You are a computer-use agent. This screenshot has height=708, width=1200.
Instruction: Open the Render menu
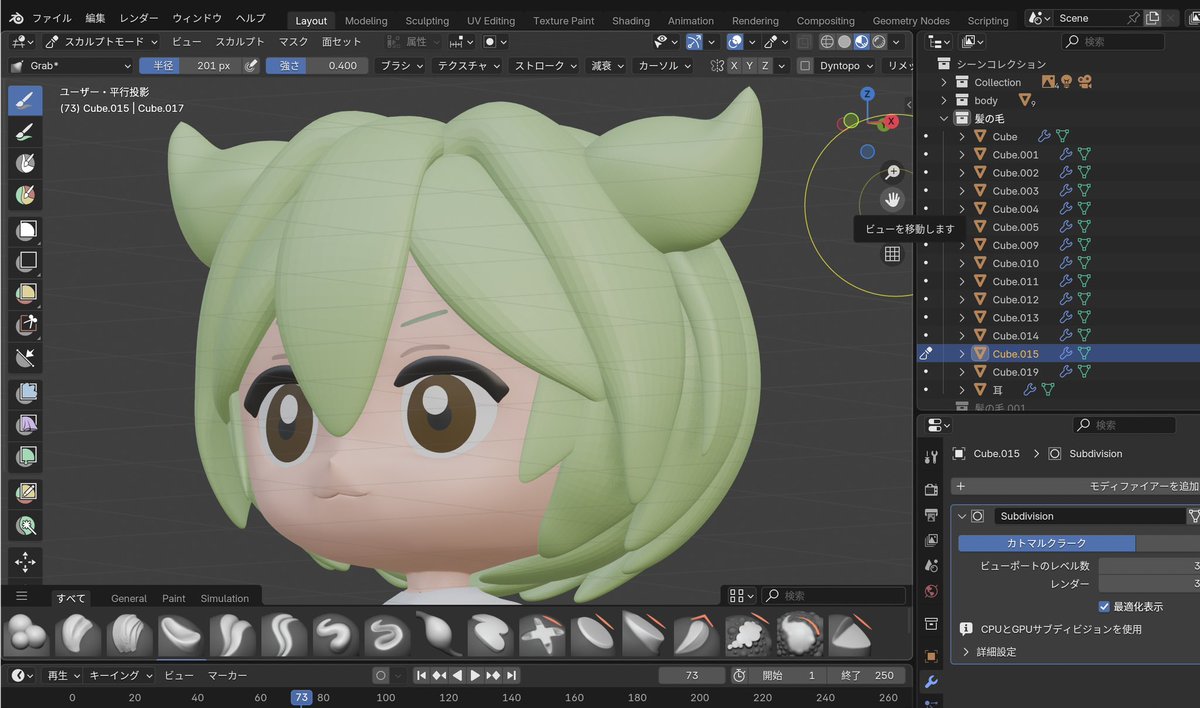click(x=138, y=18)
